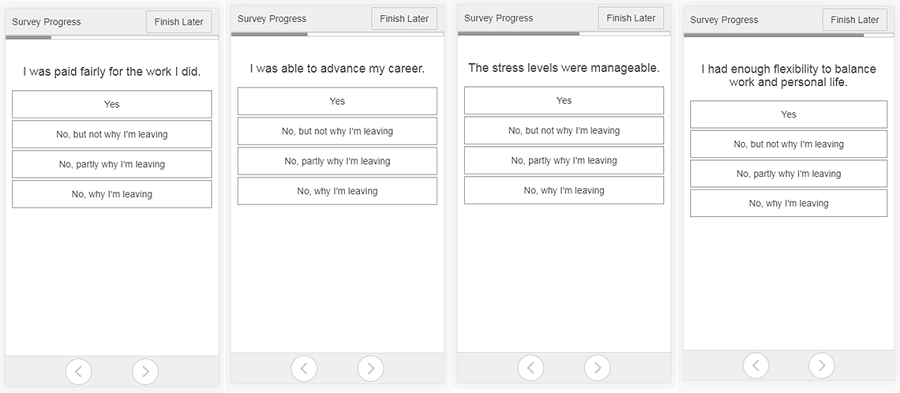
Task: Answer Yes to being paid fairly
Action: click(112, 104)
